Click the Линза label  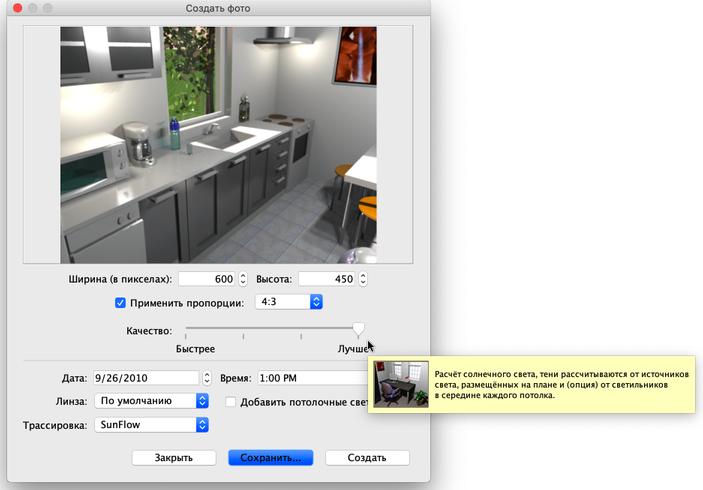tap(71, 401)
